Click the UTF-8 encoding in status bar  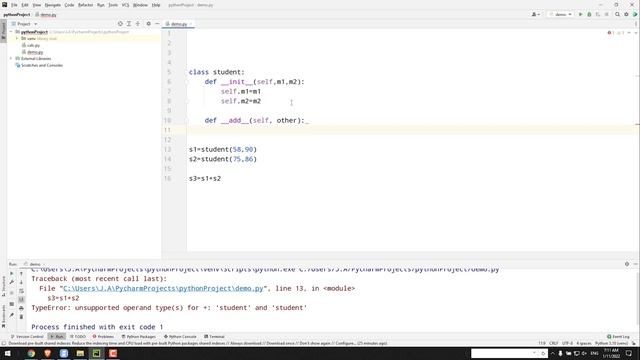pos(567,343)
